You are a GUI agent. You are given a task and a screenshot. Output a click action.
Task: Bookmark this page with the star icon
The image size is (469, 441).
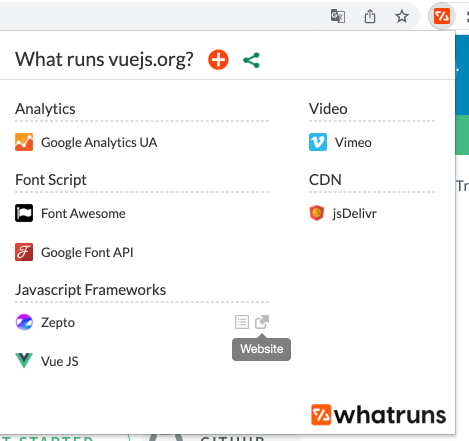[x=402, y=16]
